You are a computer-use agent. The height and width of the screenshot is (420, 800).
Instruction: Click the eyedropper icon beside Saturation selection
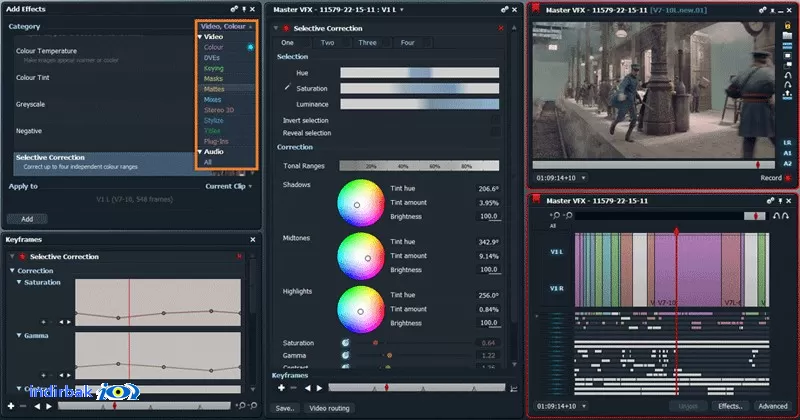coord(287,87)
